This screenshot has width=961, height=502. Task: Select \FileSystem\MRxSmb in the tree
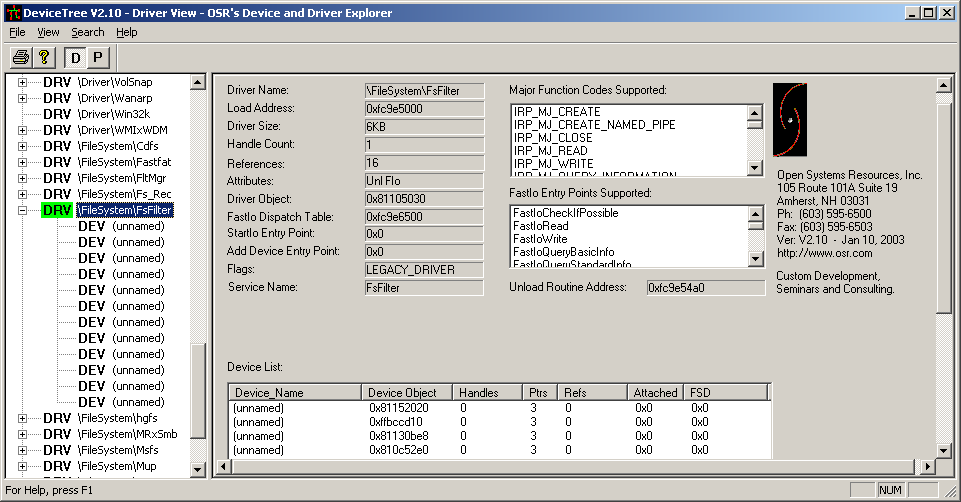click(x=127, y=434)
